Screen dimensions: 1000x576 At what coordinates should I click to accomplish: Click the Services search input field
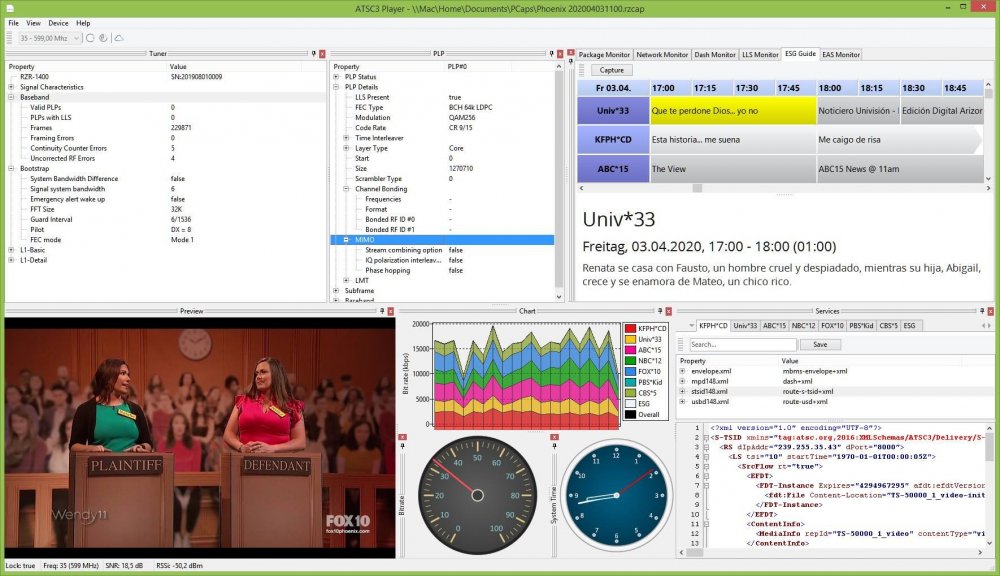[742, 344]
